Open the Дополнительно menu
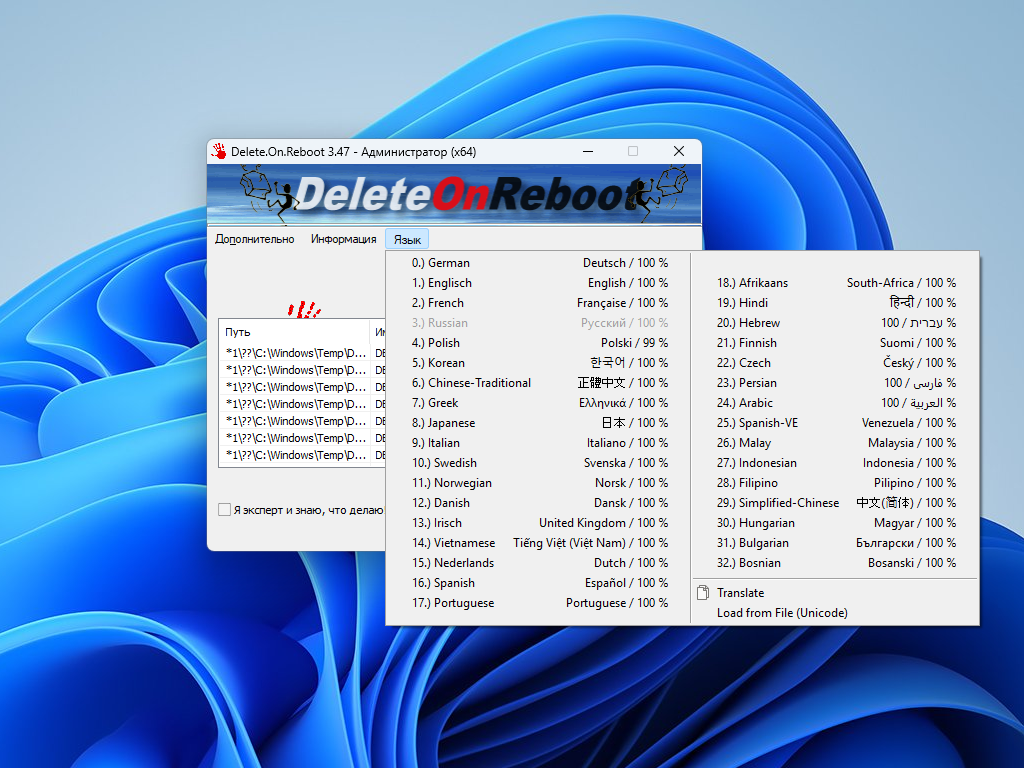1024x768 pixels. [x=254, y=239]
